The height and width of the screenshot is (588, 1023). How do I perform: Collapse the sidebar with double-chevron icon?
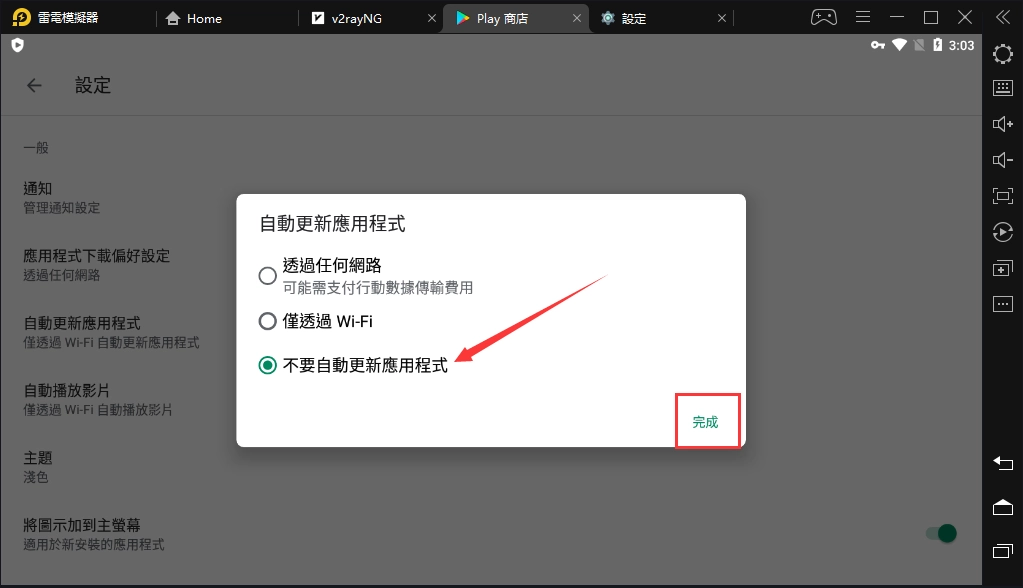pyautogui.click(x=1003, y=18)
